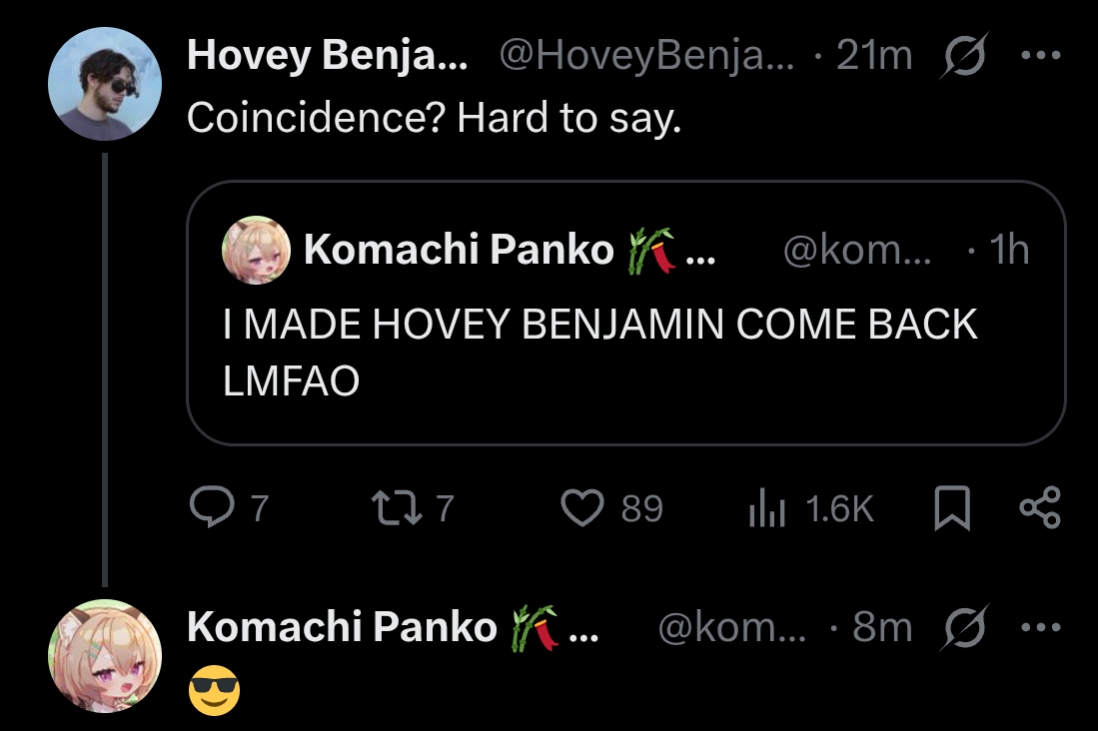Open Komachi Panko's avatar on the reply

click(105, 655)
